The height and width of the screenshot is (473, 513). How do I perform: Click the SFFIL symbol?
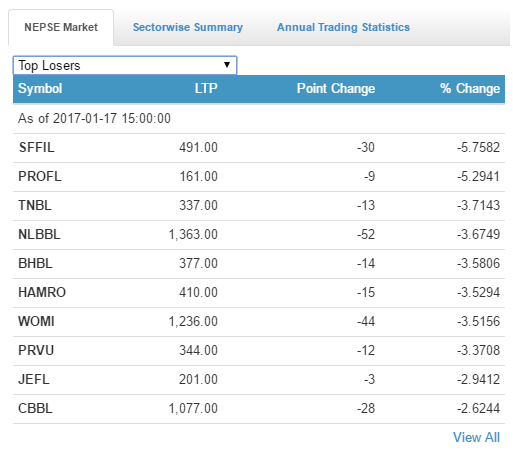[x=36, y=147]
